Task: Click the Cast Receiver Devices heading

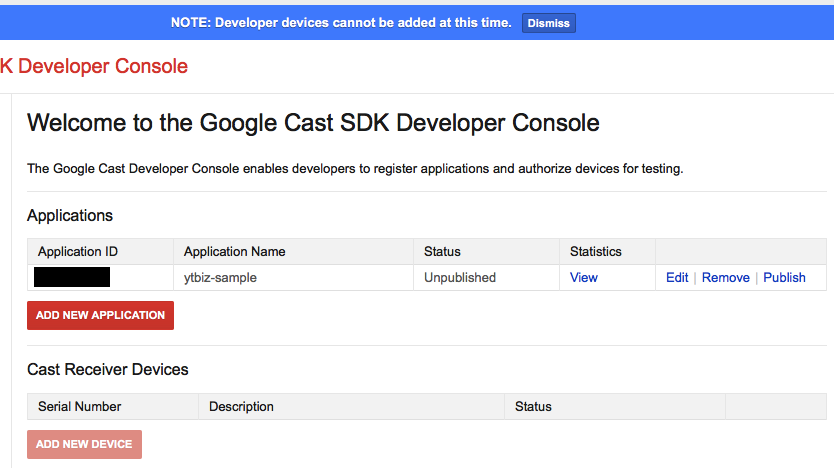Action: (107, 370)
